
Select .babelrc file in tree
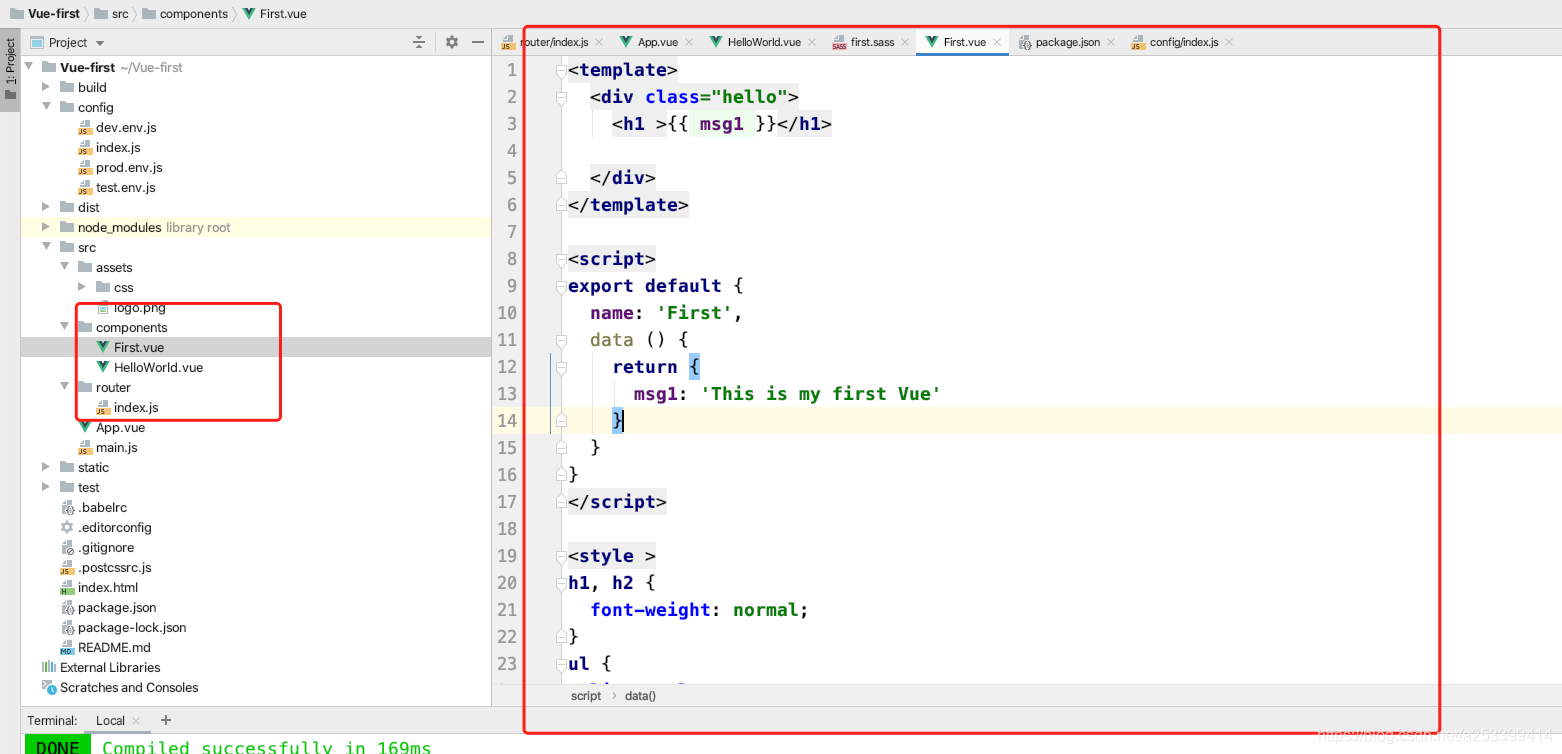(x=102, y=507)
